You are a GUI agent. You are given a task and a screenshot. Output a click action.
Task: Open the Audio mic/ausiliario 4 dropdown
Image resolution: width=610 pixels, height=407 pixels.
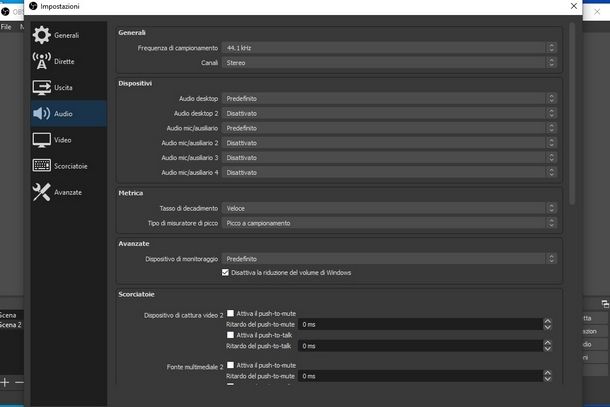tap(389, 172)
